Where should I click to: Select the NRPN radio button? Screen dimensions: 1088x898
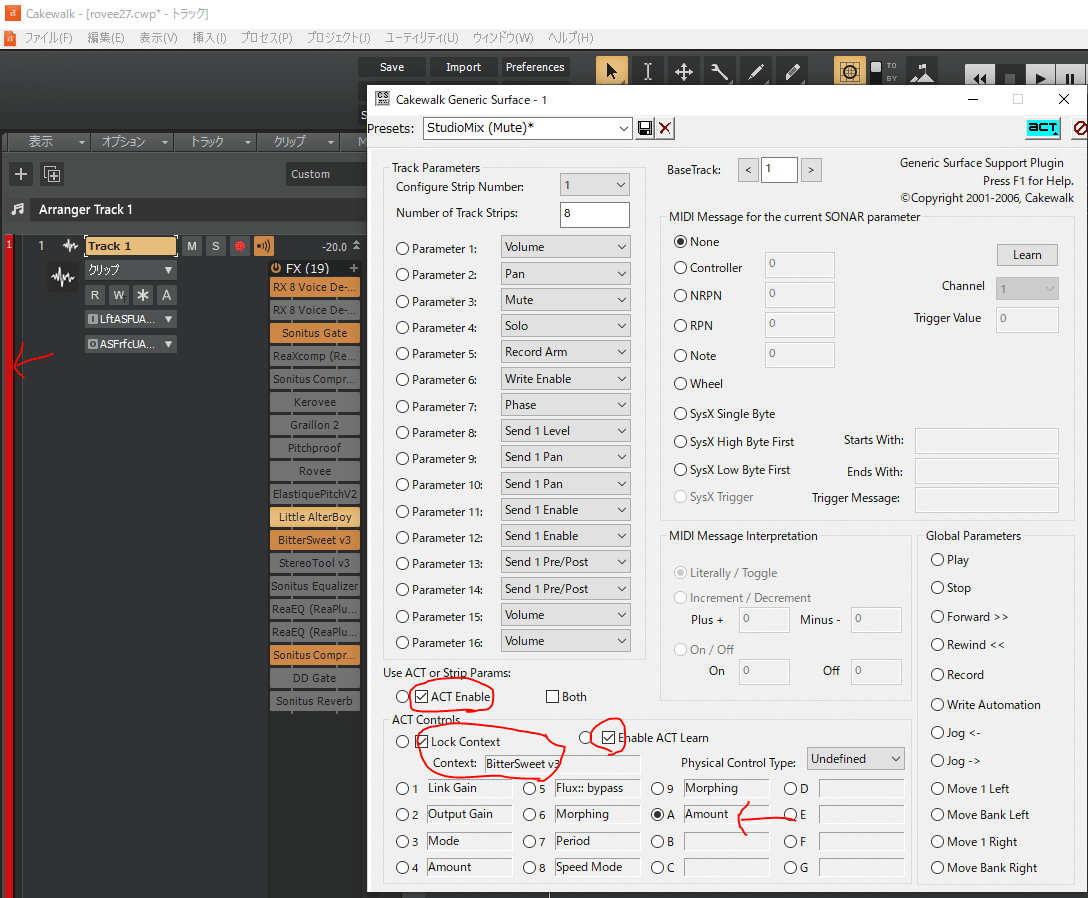pyautogui.click(x=681, y=296)
